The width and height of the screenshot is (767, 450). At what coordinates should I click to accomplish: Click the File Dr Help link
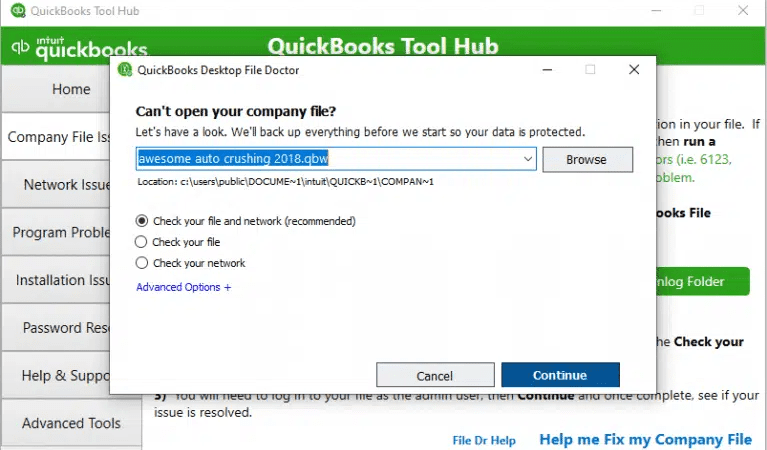click(484, 440)
